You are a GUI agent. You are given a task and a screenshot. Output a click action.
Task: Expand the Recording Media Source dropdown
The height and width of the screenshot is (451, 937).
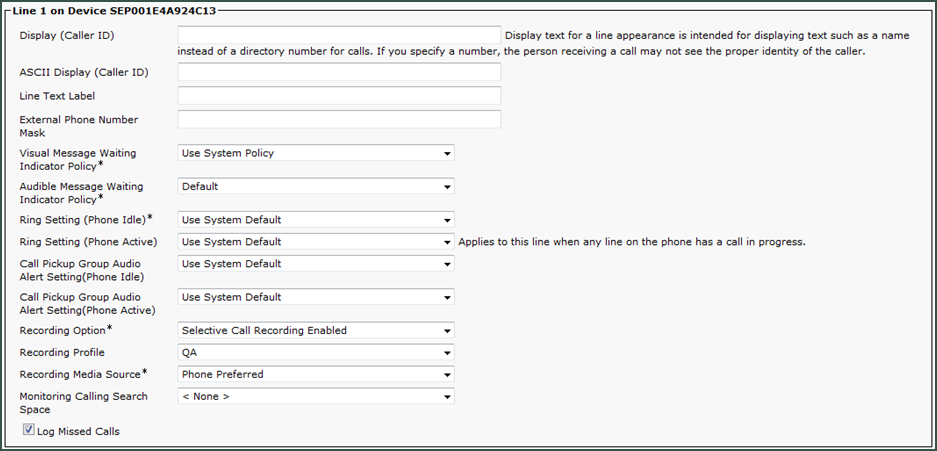[316, 375]
